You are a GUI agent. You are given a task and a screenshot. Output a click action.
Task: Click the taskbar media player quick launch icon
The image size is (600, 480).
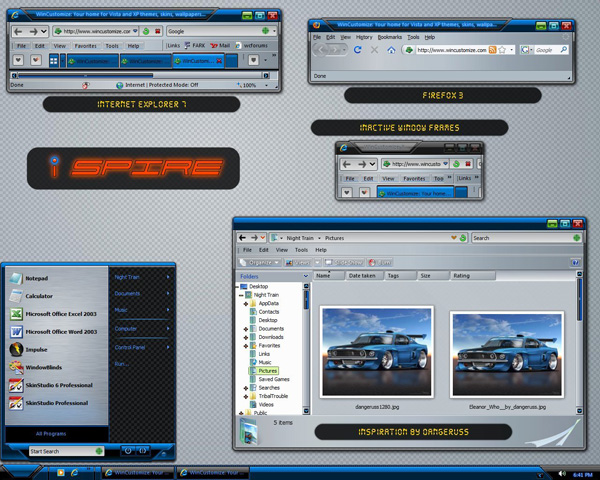tap(60, 473)
